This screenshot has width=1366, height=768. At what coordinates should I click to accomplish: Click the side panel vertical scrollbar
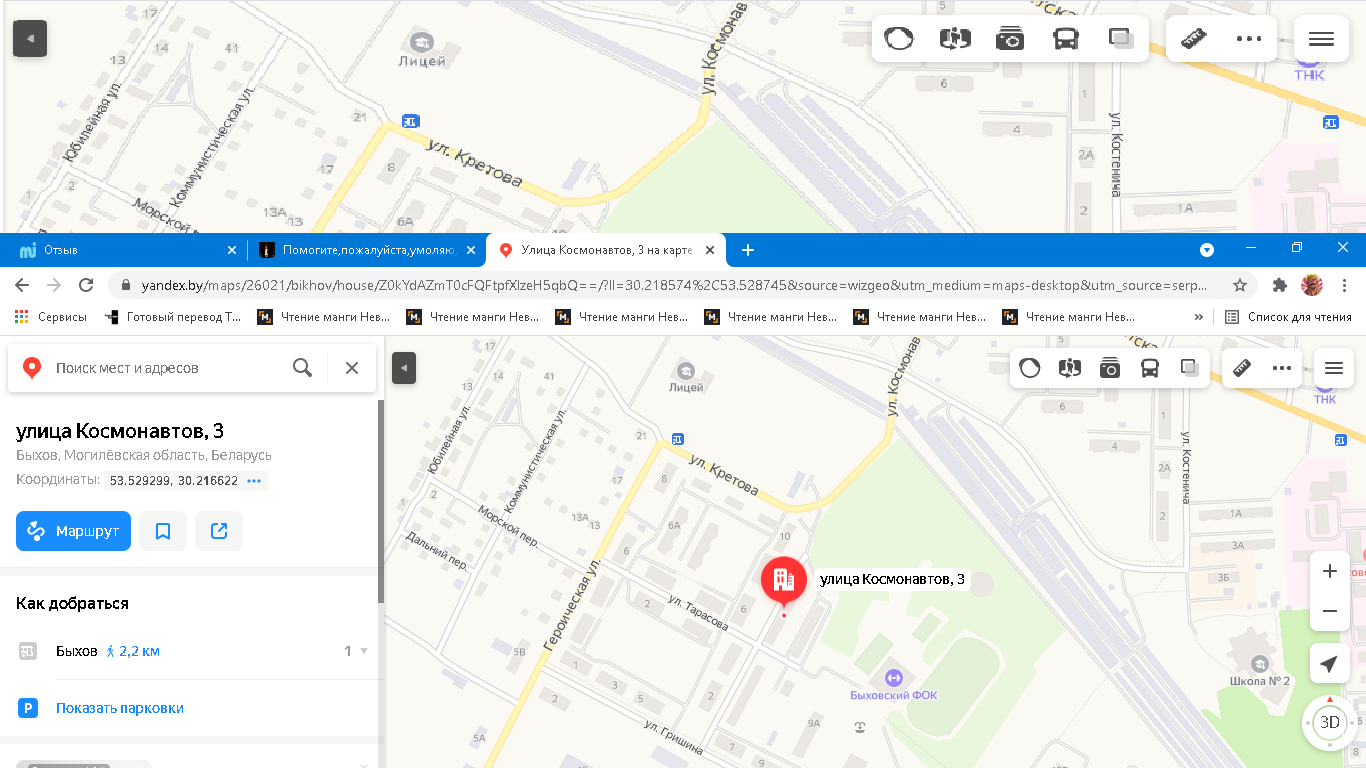(x=381, y=500)
